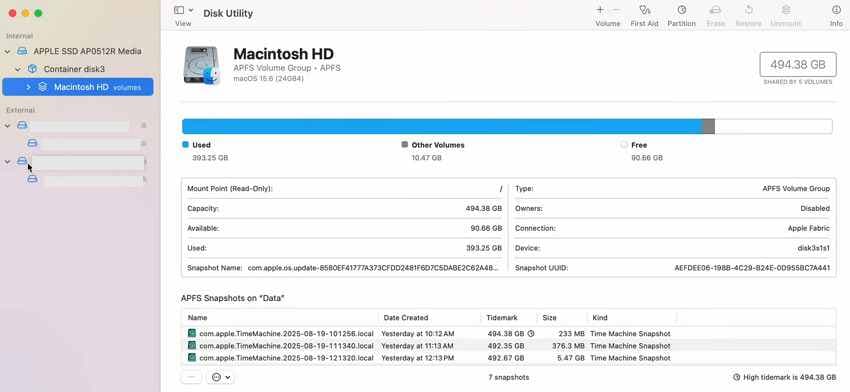Screen dimensions: 850x392
Task: Click the Macintosh HD layers icon
Action: point(43,87)
